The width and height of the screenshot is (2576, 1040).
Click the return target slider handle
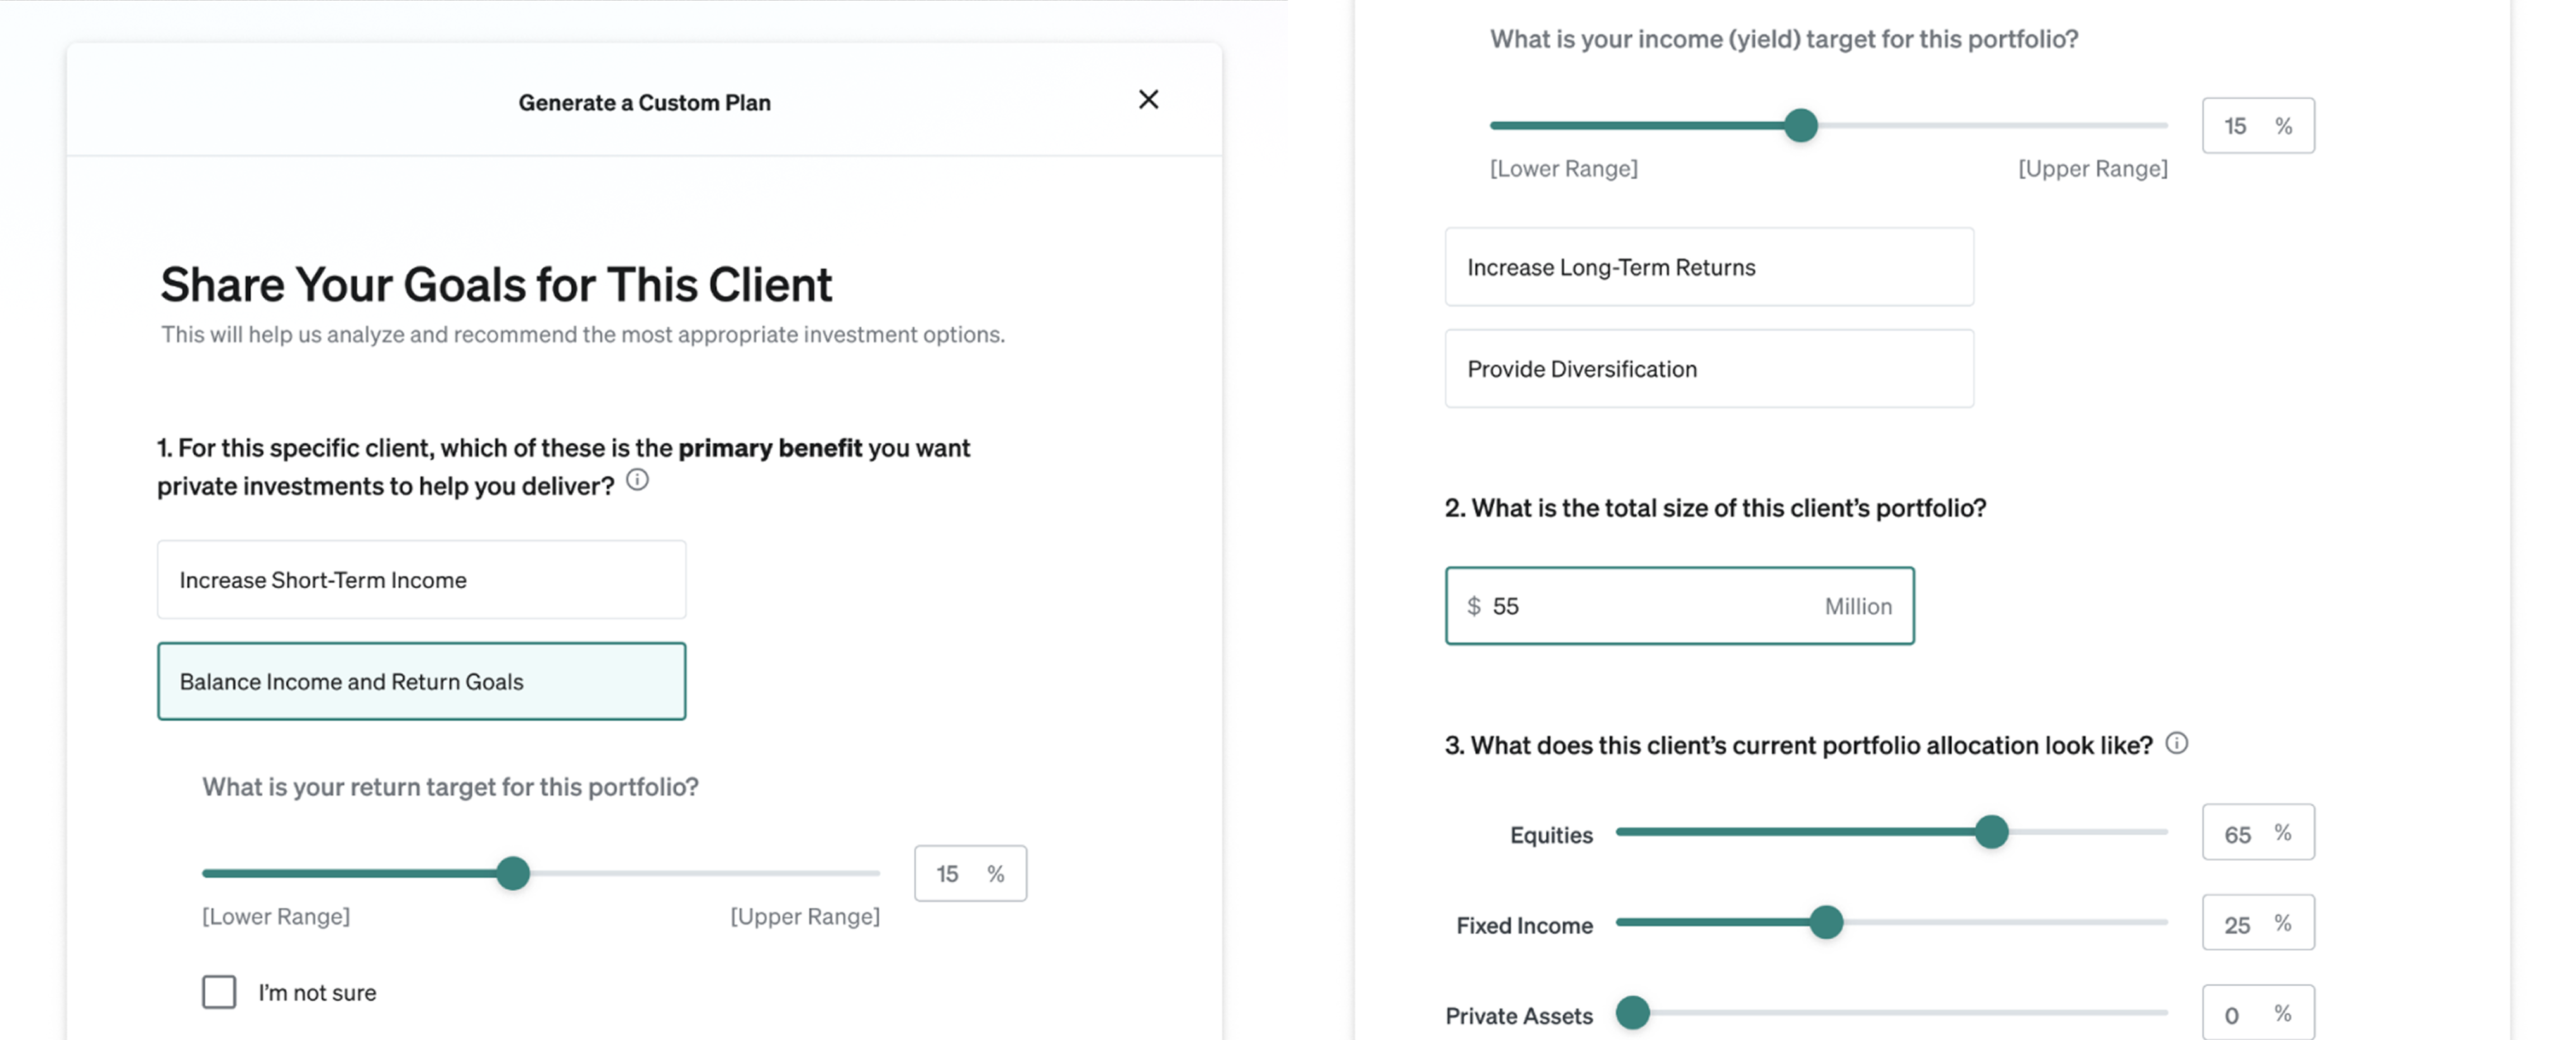(x=513, y=873)
